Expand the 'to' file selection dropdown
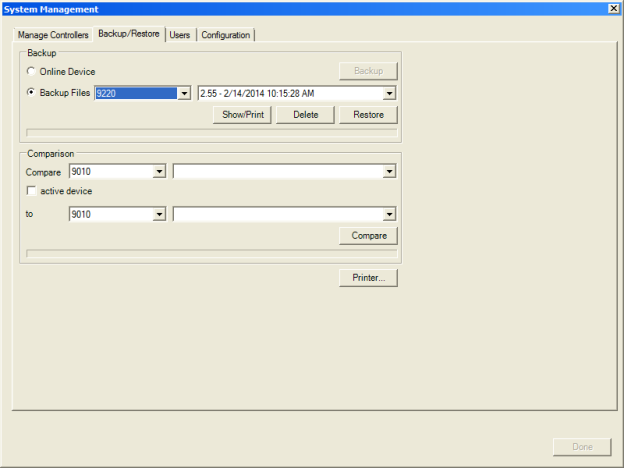This screenshot has width=624, height=468. coord(389,214)
